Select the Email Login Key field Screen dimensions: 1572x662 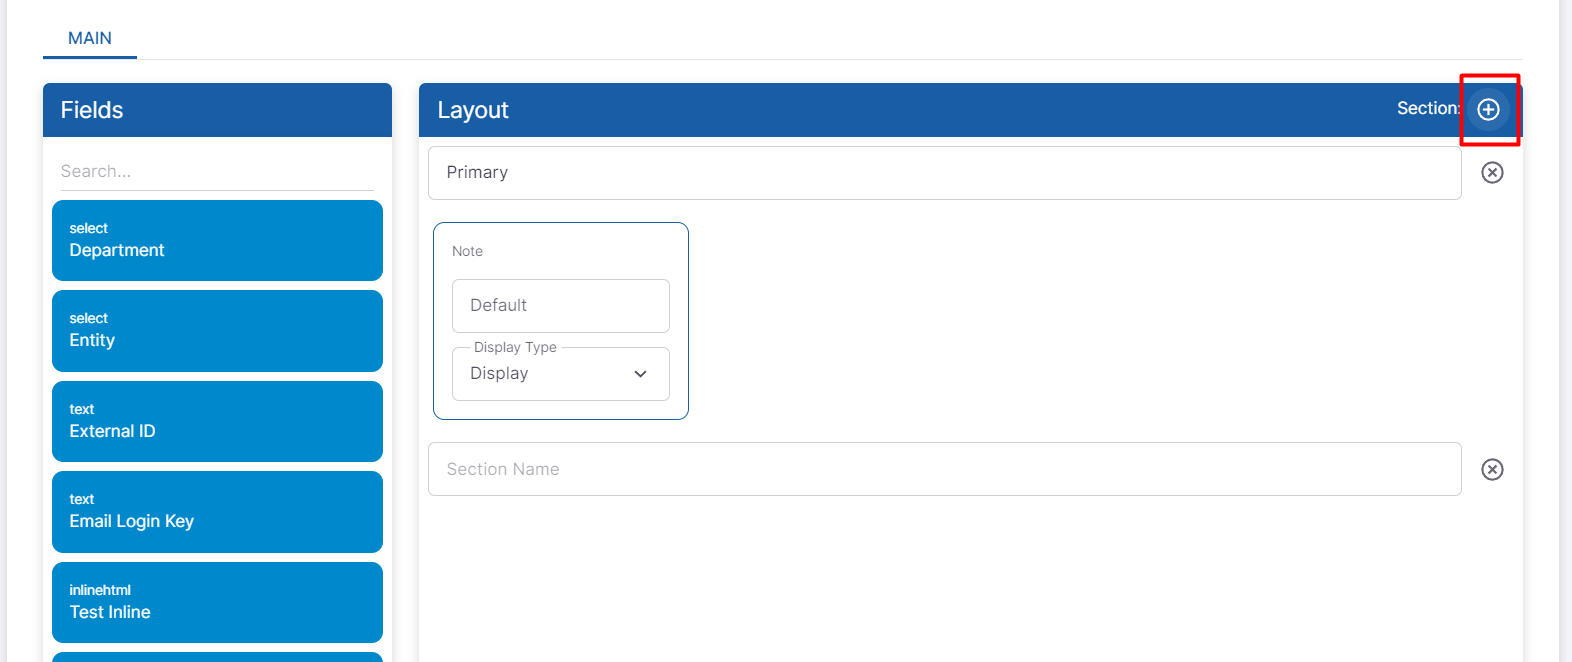click(x=217, y=512)
